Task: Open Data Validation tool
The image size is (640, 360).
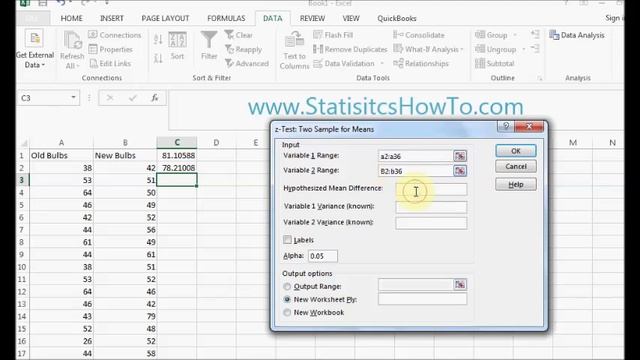Action: (x=344, y=63)
